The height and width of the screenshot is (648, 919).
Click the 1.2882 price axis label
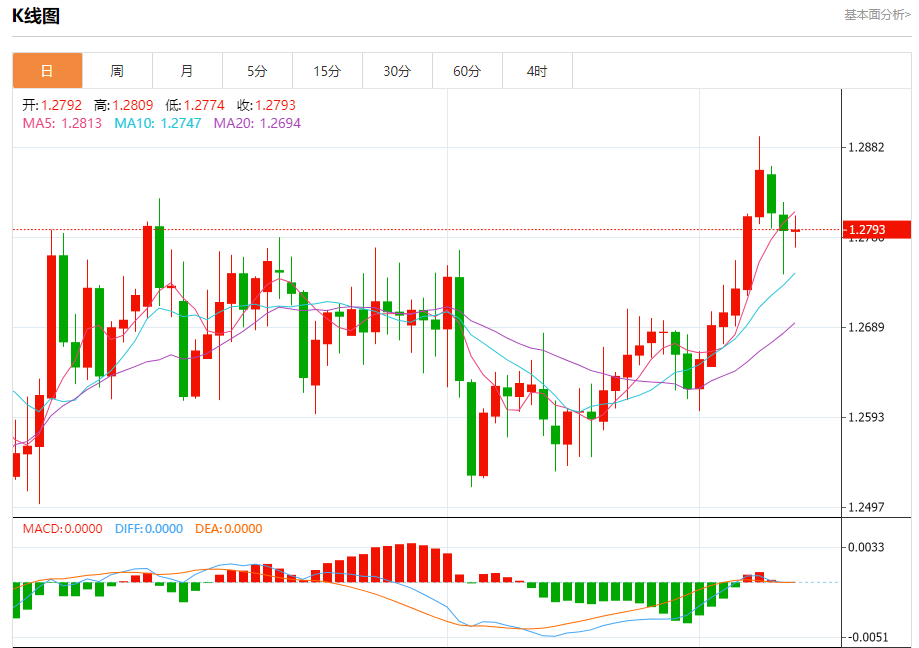pyautogui.click(x=866, y=147)
